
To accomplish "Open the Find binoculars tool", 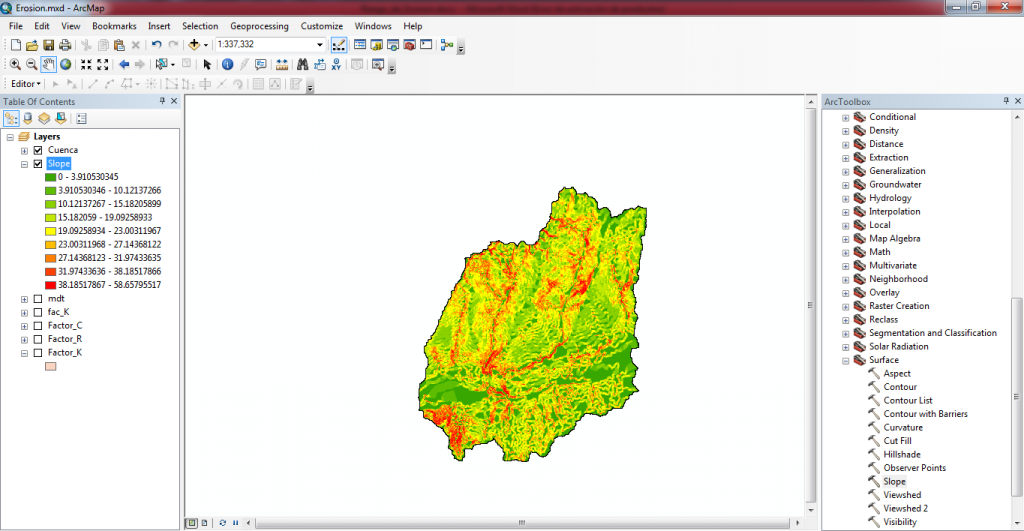I will click(x=301, y=64).
